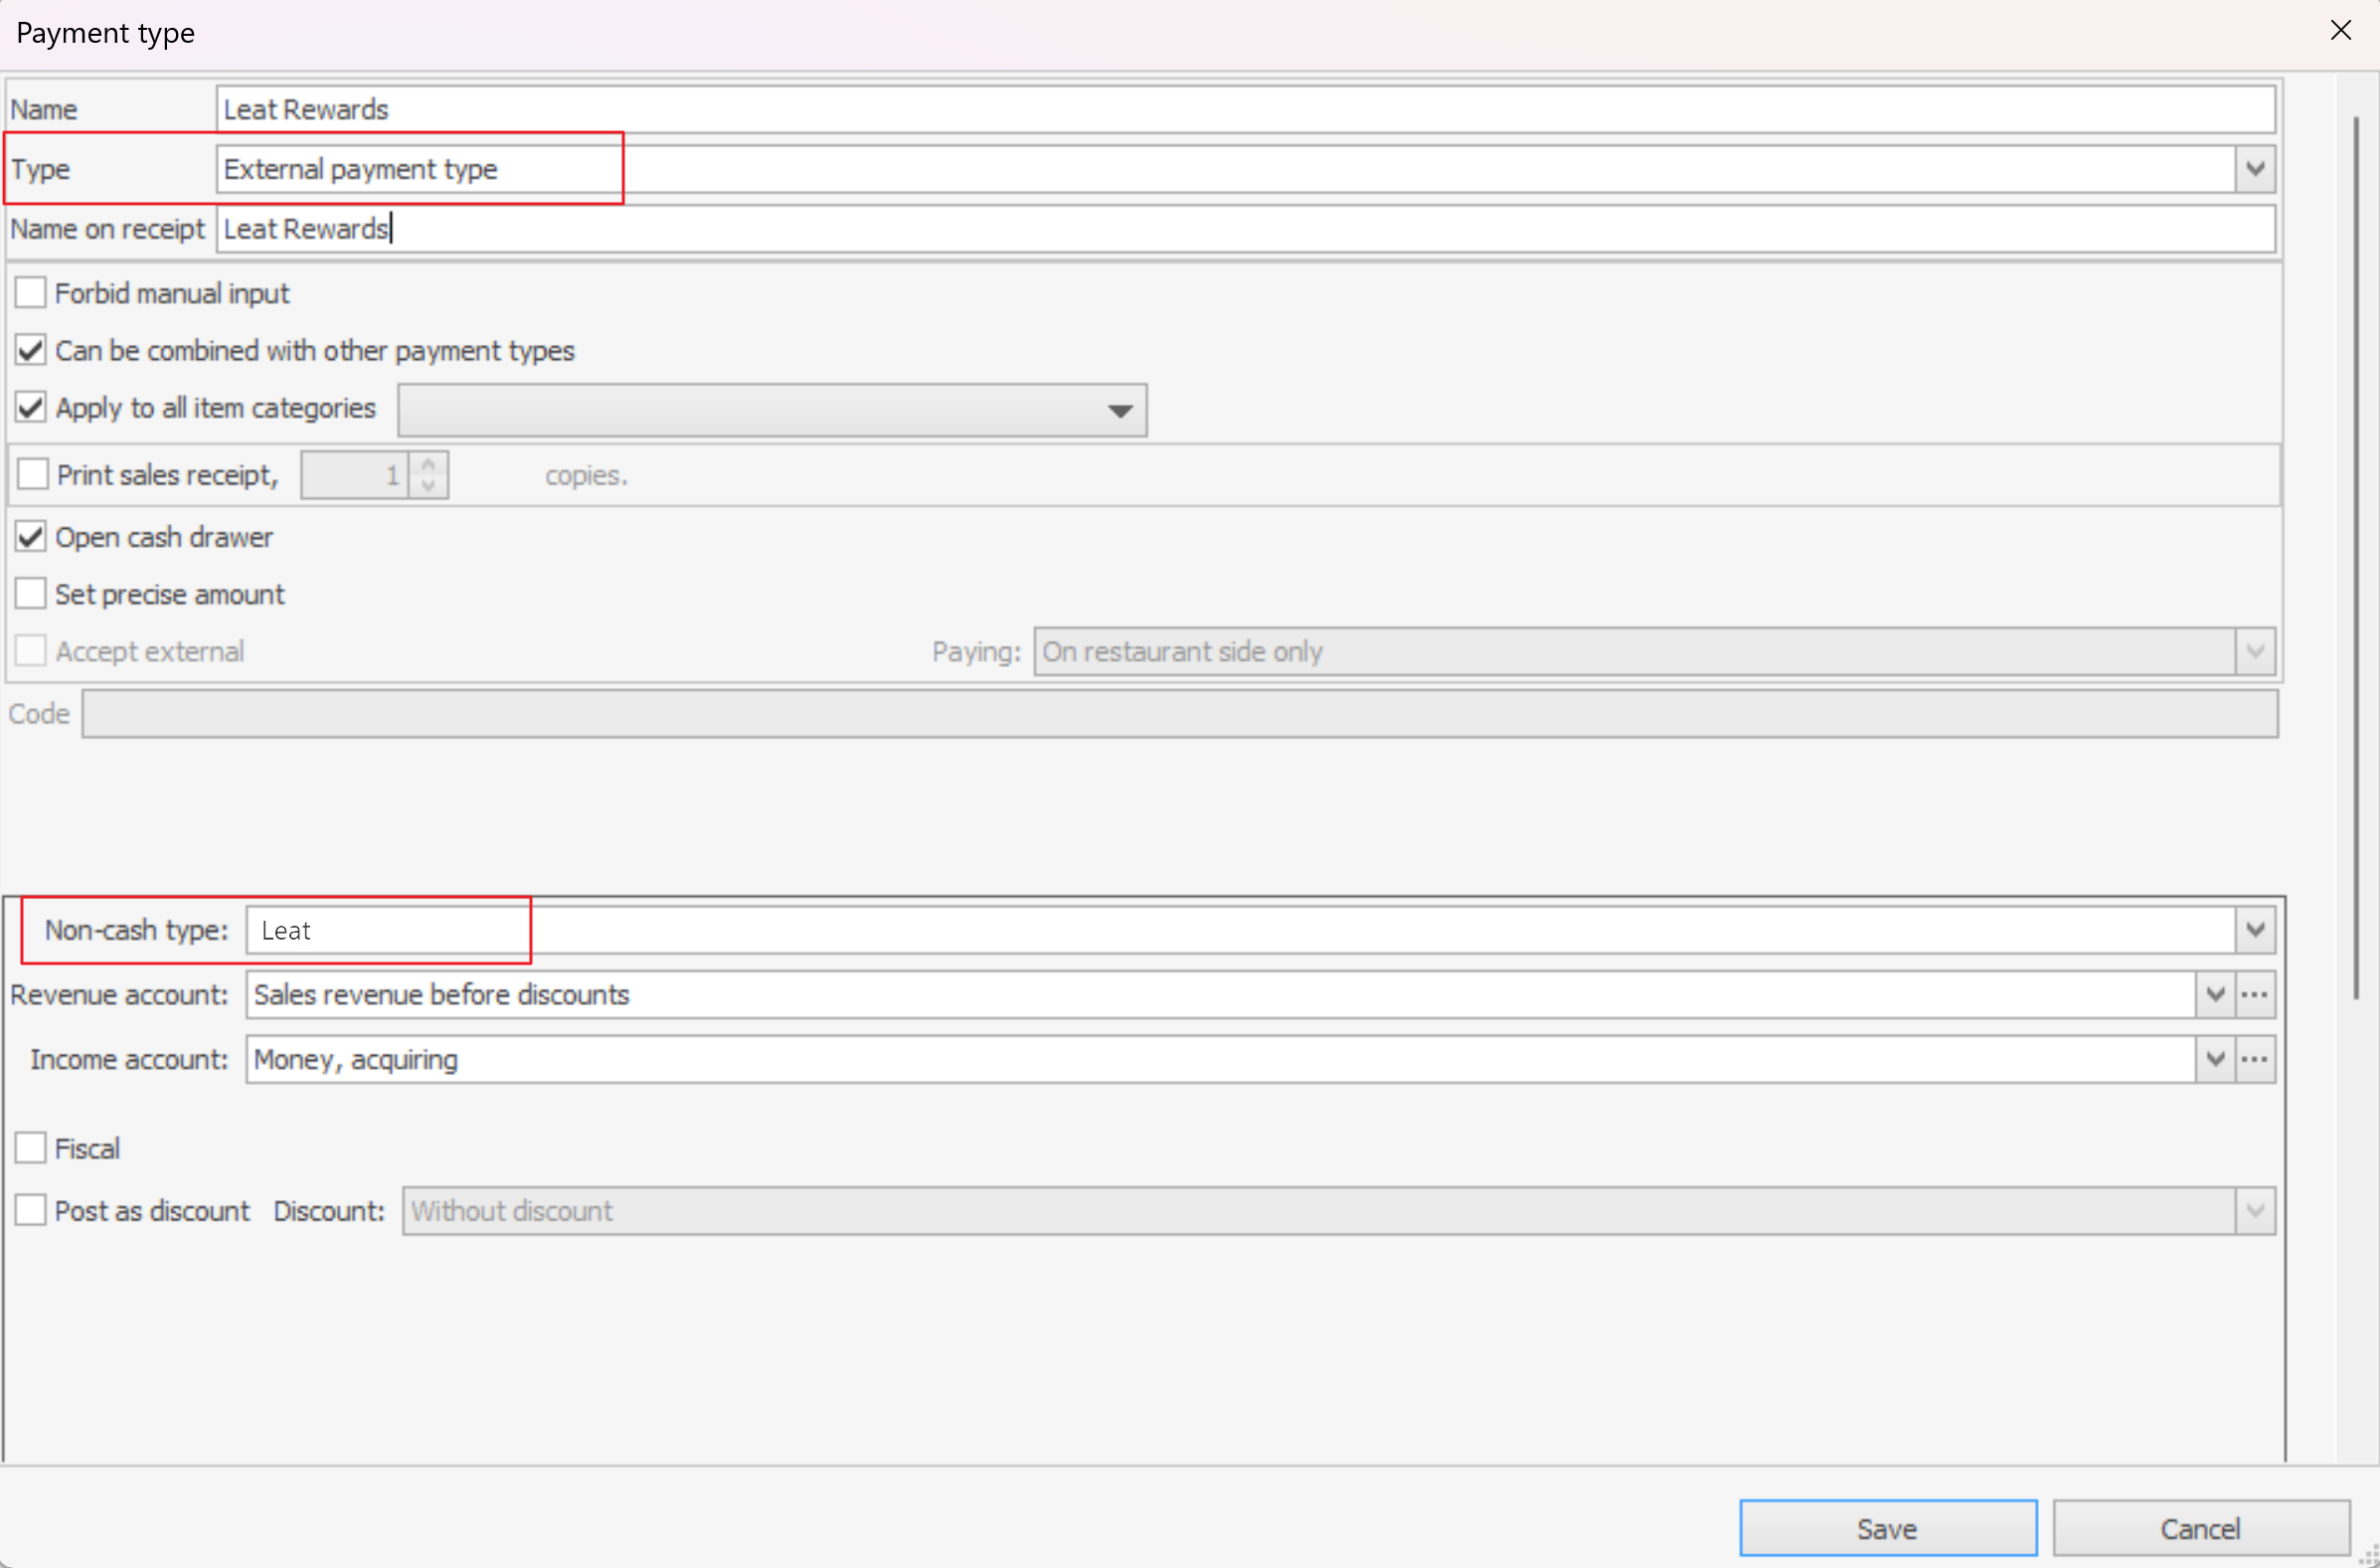Enable Post as discount checkbox
Screen dimensions: 2380x1568
click(31, 1210)
